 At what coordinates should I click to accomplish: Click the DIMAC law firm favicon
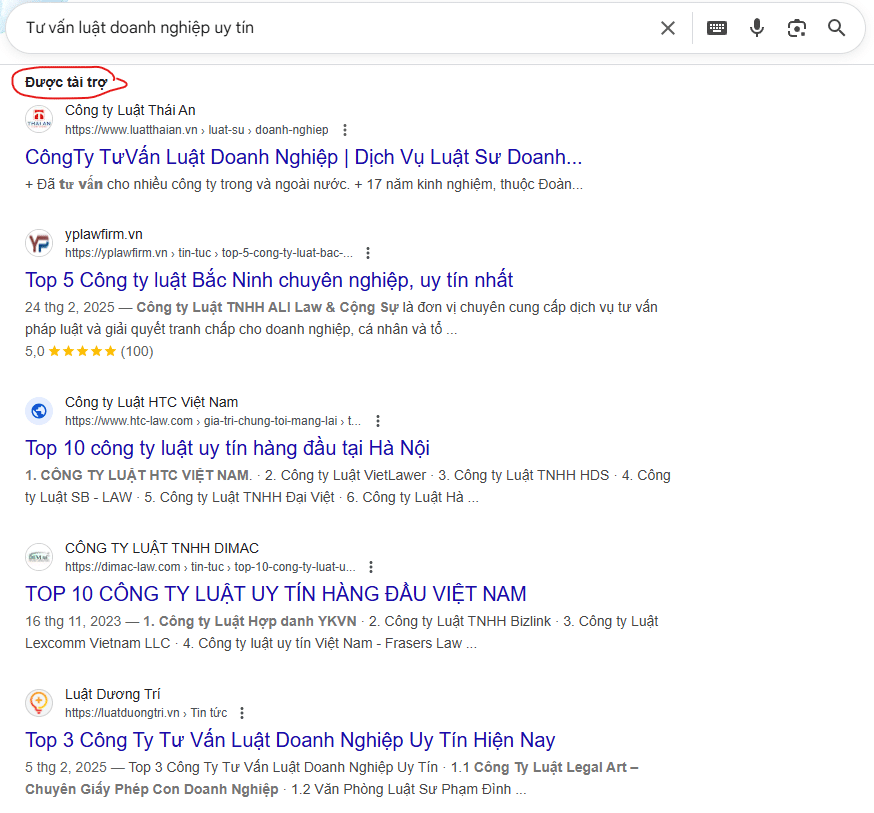[39, 557]
